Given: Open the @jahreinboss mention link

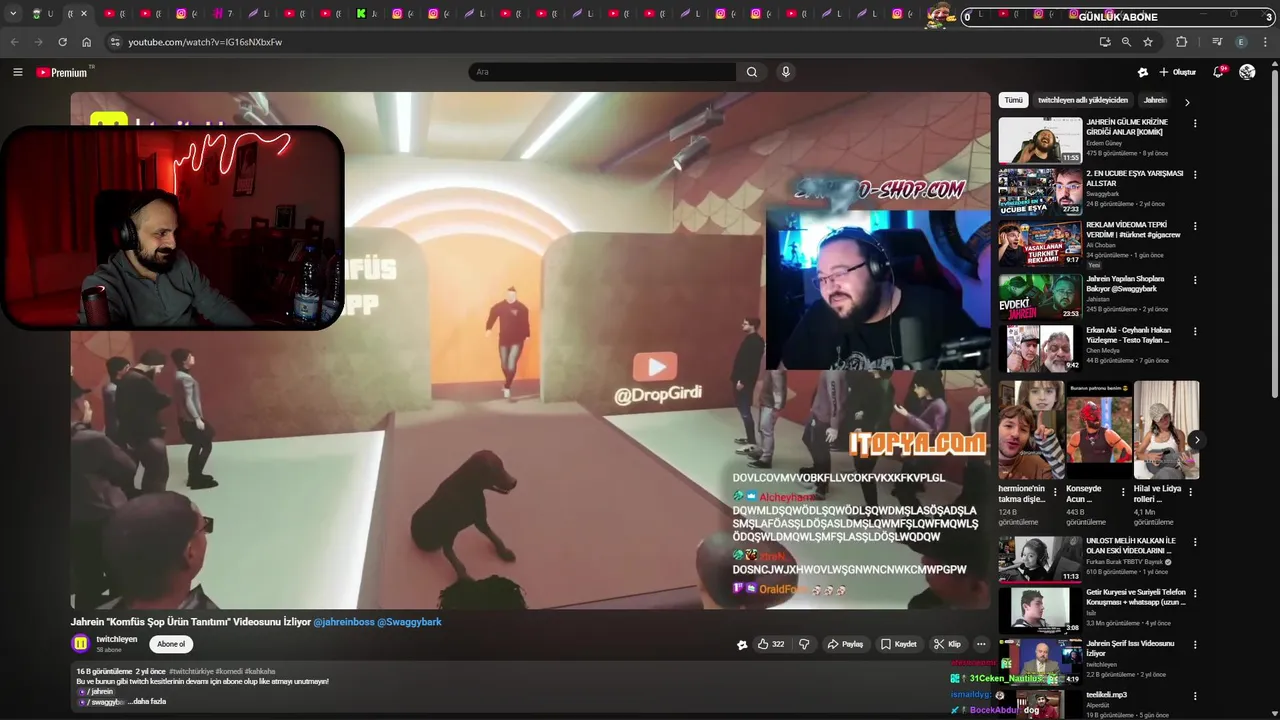Looking at the screenshot, I should click(343, 622).
